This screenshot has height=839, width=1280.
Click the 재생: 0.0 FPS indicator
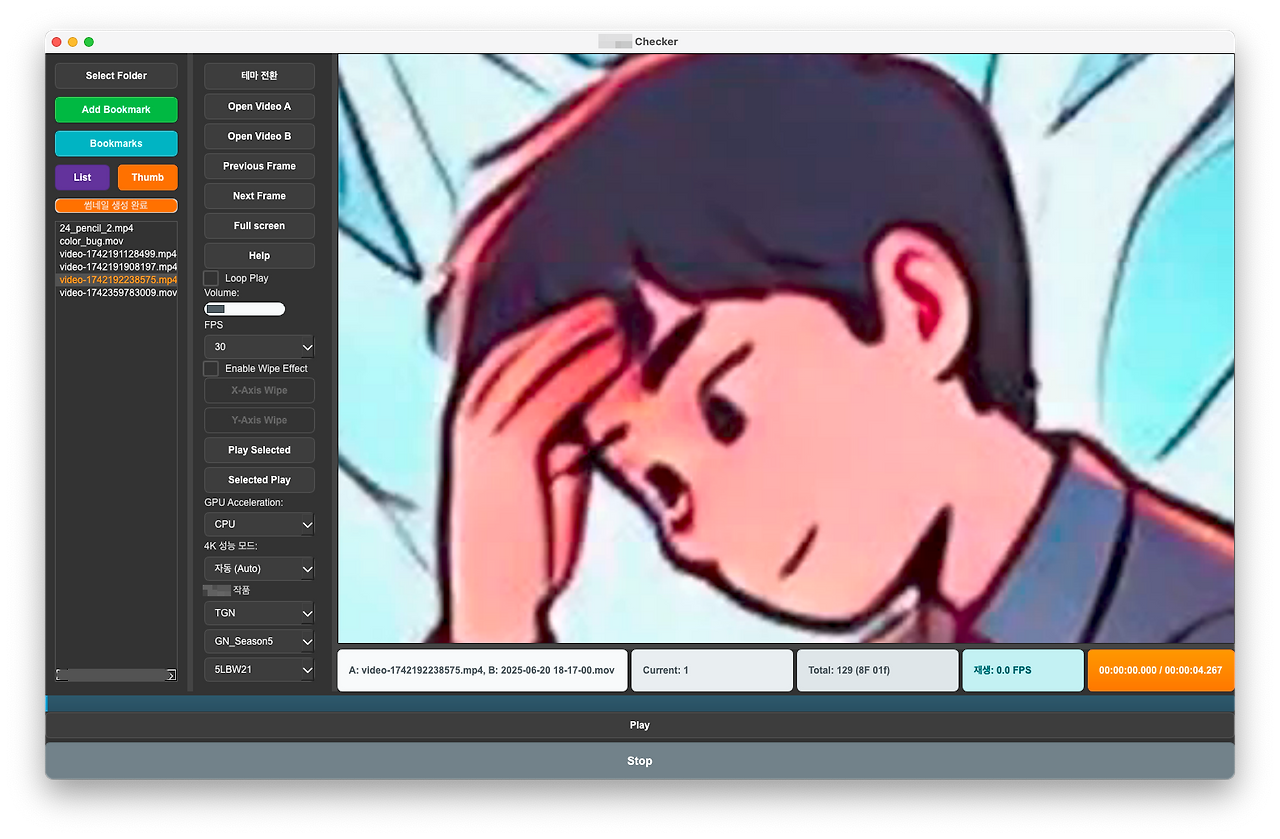coord(1023,670)
